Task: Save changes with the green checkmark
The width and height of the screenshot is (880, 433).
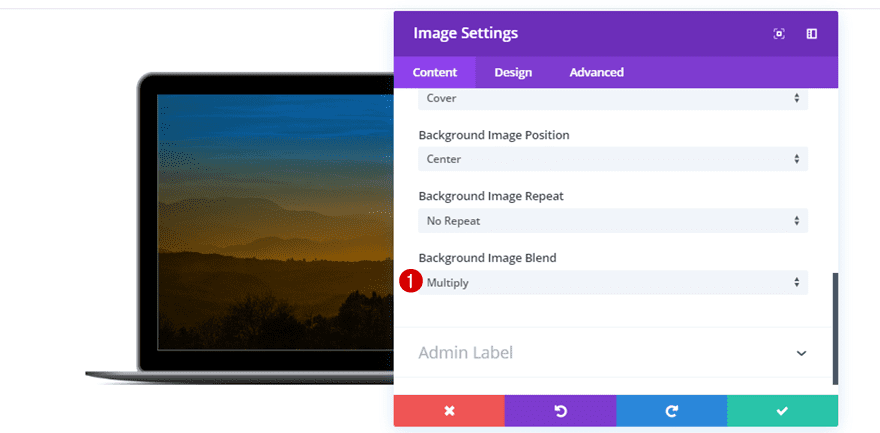Action: [x=782, y=411]
